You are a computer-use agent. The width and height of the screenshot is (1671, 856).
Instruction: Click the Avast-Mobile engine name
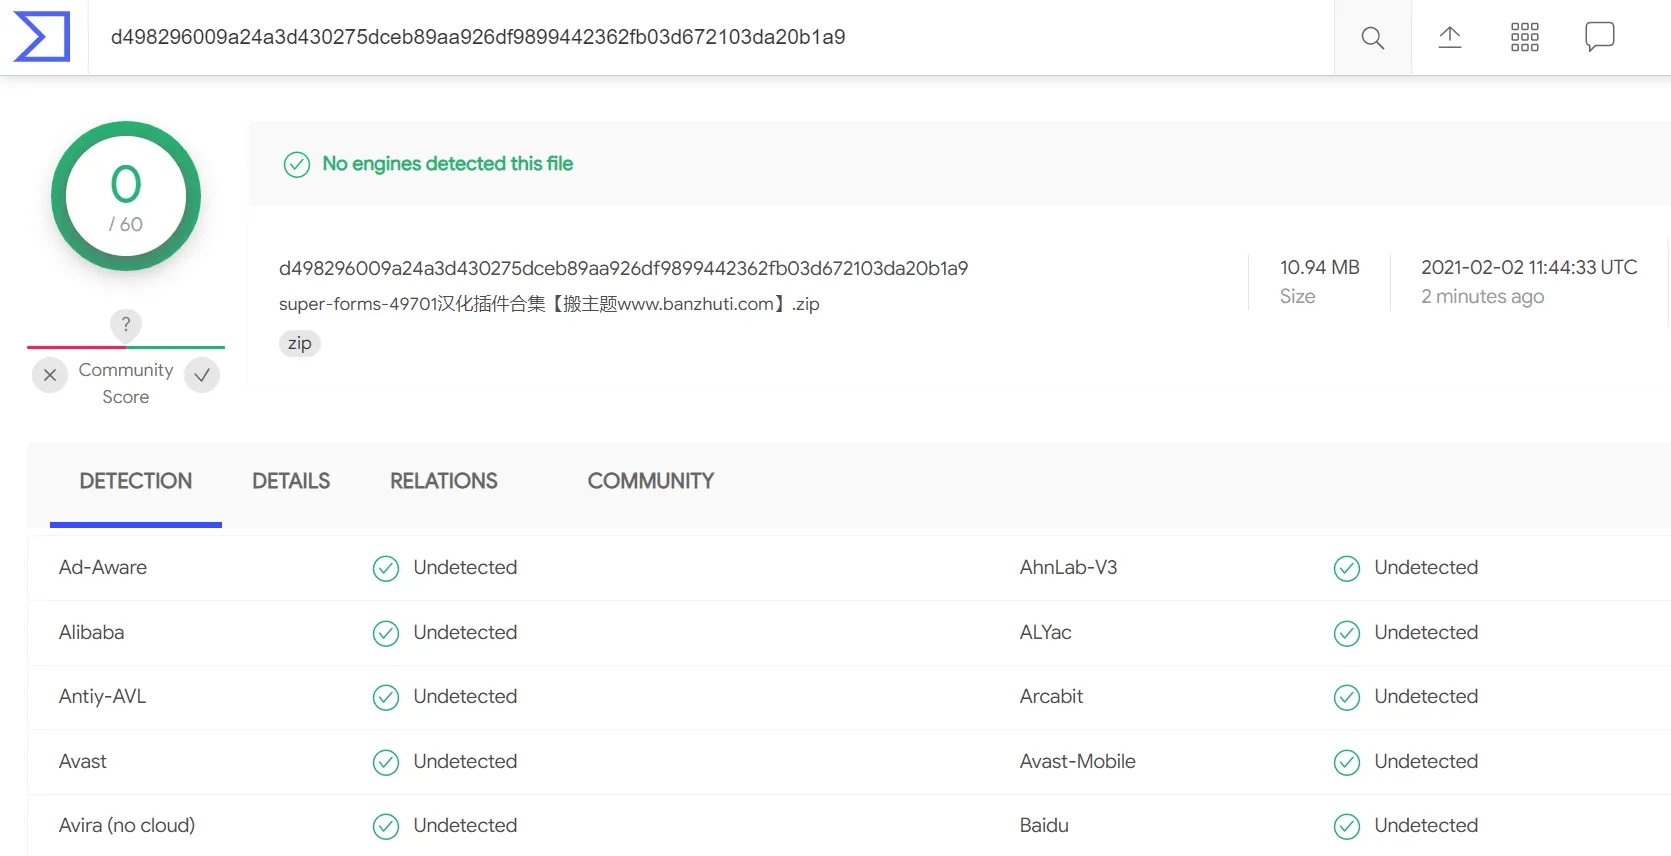coord(1078,762)
